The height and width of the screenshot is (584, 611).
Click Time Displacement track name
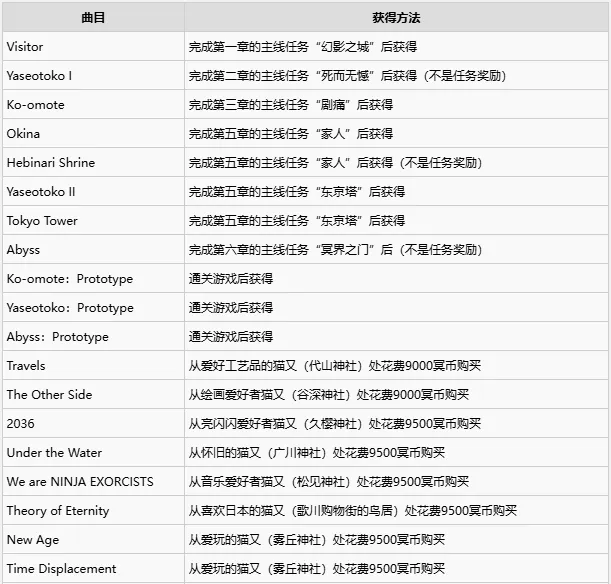coord(61,568)
